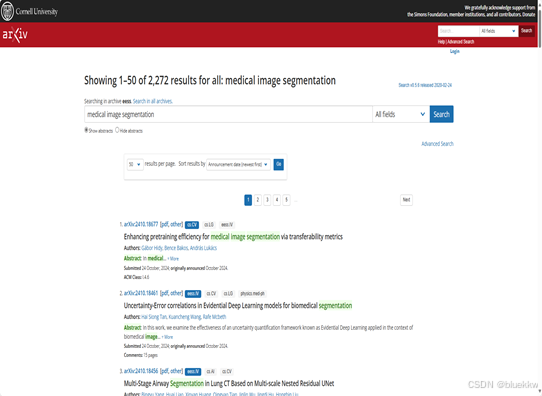Open the arXiv logo home link
This screenshot has height=396, width=542.
tap(15, 35)
